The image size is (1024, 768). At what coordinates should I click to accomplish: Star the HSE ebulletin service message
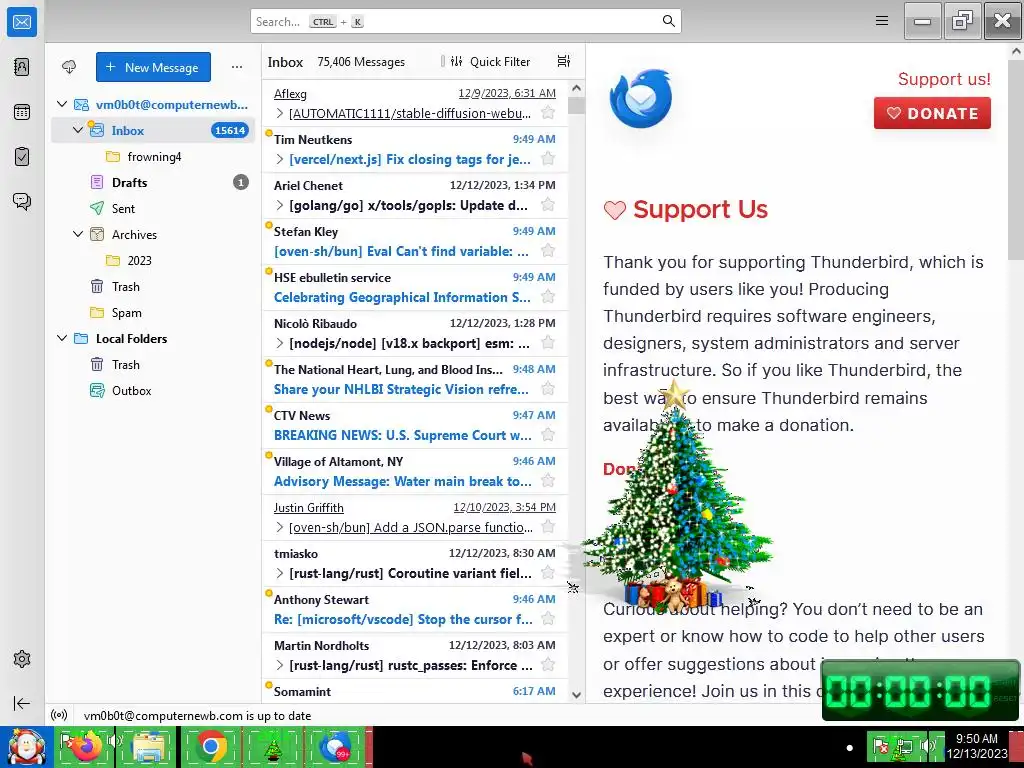(549, 296)
